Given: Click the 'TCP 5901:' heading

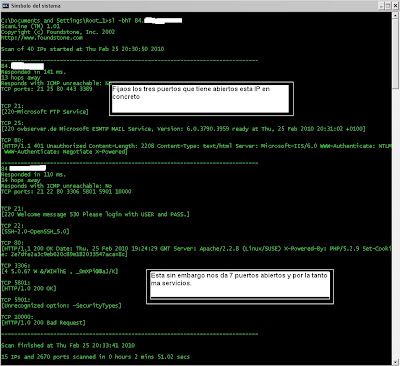Looking at the screenshot, I should (16, 300).
